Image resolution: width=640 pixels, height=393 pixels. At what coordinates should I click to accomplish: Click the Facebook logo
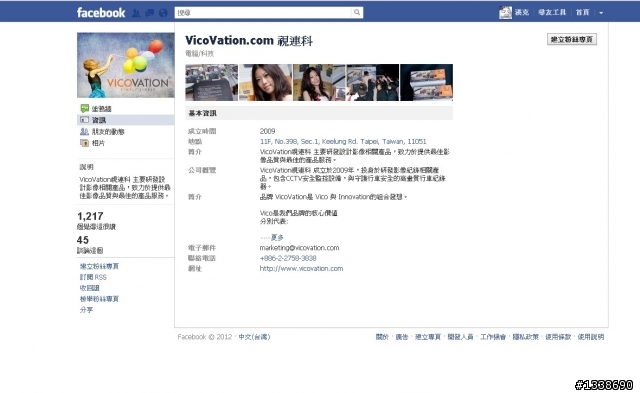101,13
